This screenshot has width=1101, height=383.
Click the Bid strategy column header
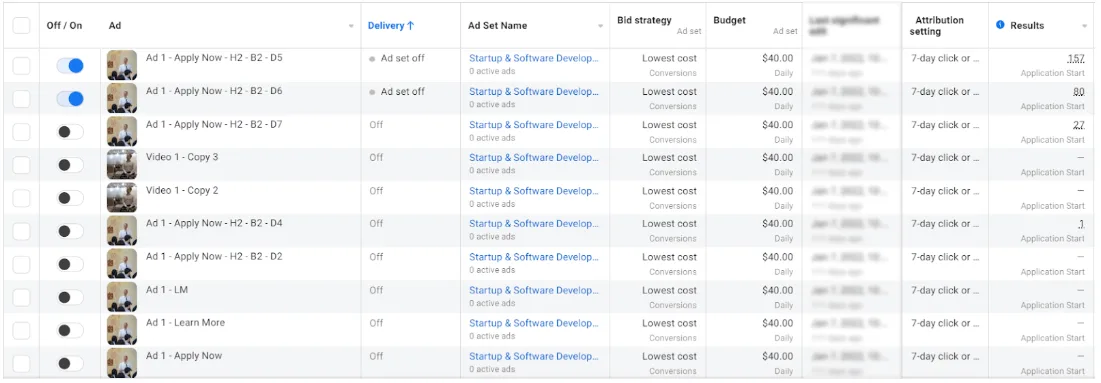[644, 20]
